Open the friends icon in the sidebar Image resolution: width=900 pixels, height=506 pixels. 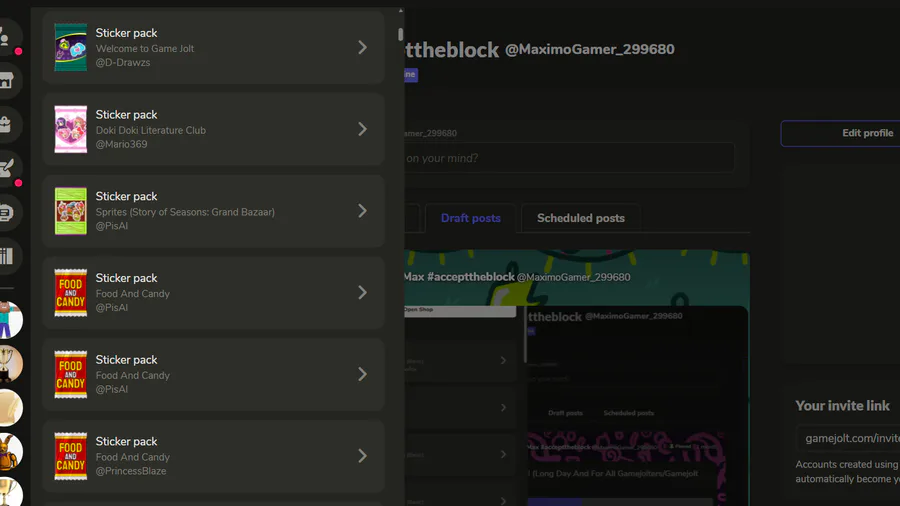7,37
